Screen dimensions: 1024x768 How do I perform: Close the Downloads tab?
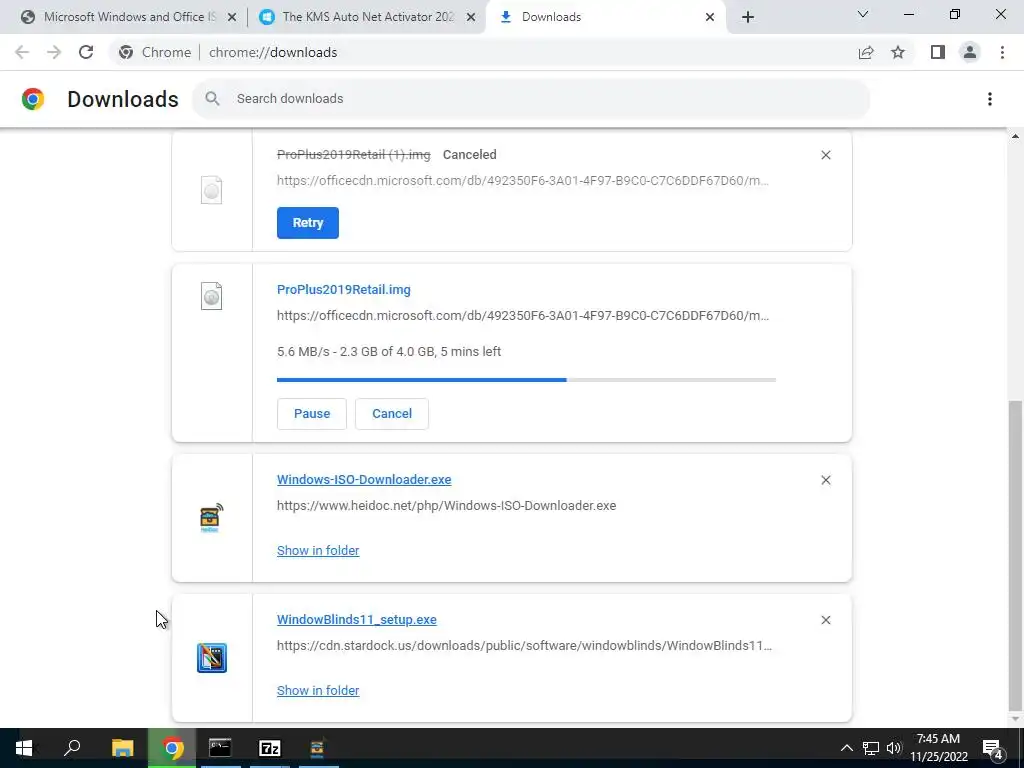coord(710,18)
